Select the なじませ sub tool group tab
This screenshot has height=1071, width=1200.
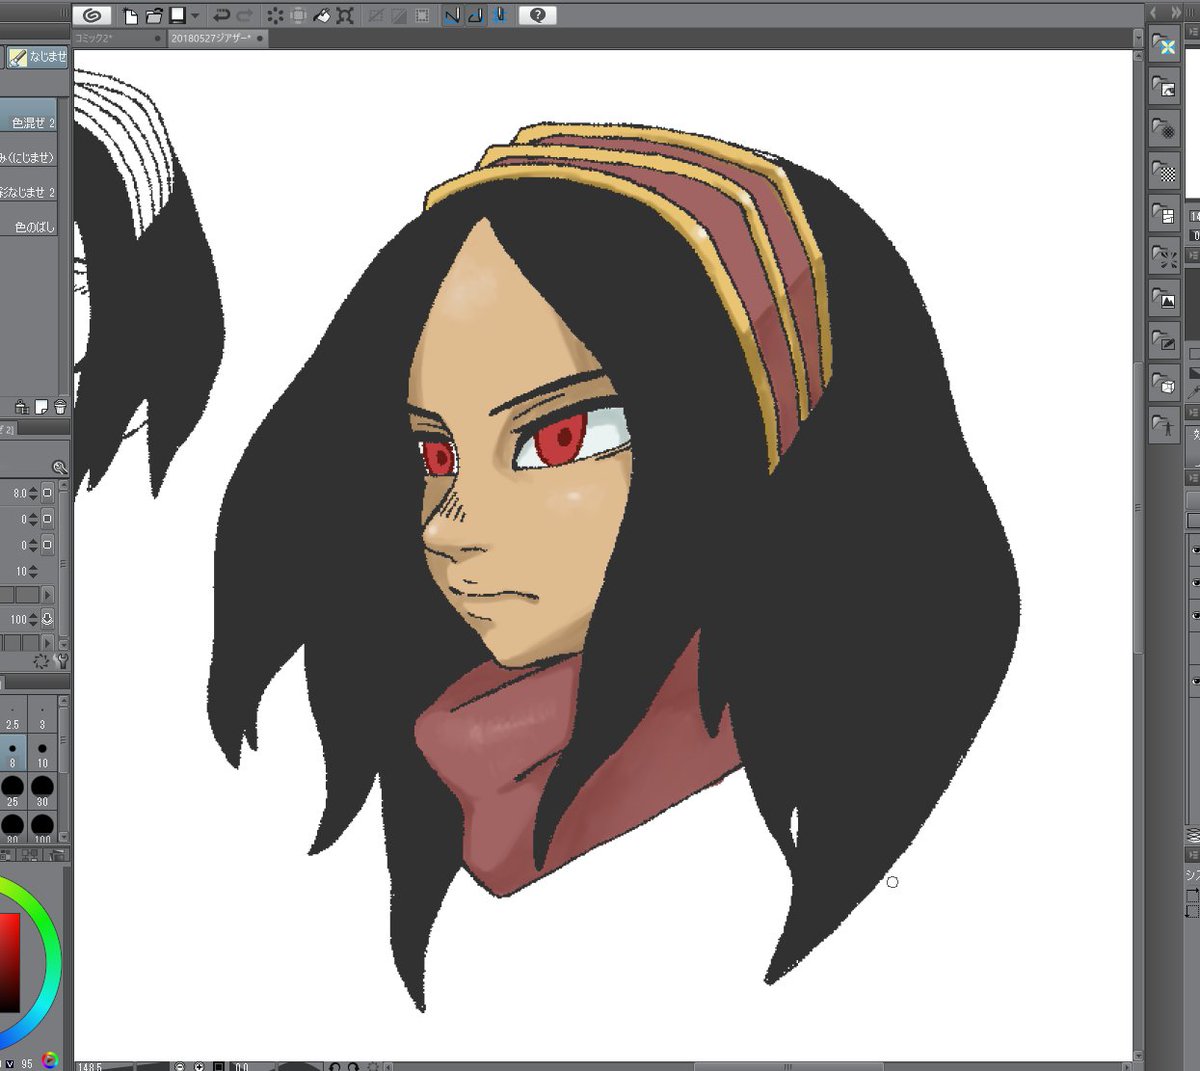[37, 57]
